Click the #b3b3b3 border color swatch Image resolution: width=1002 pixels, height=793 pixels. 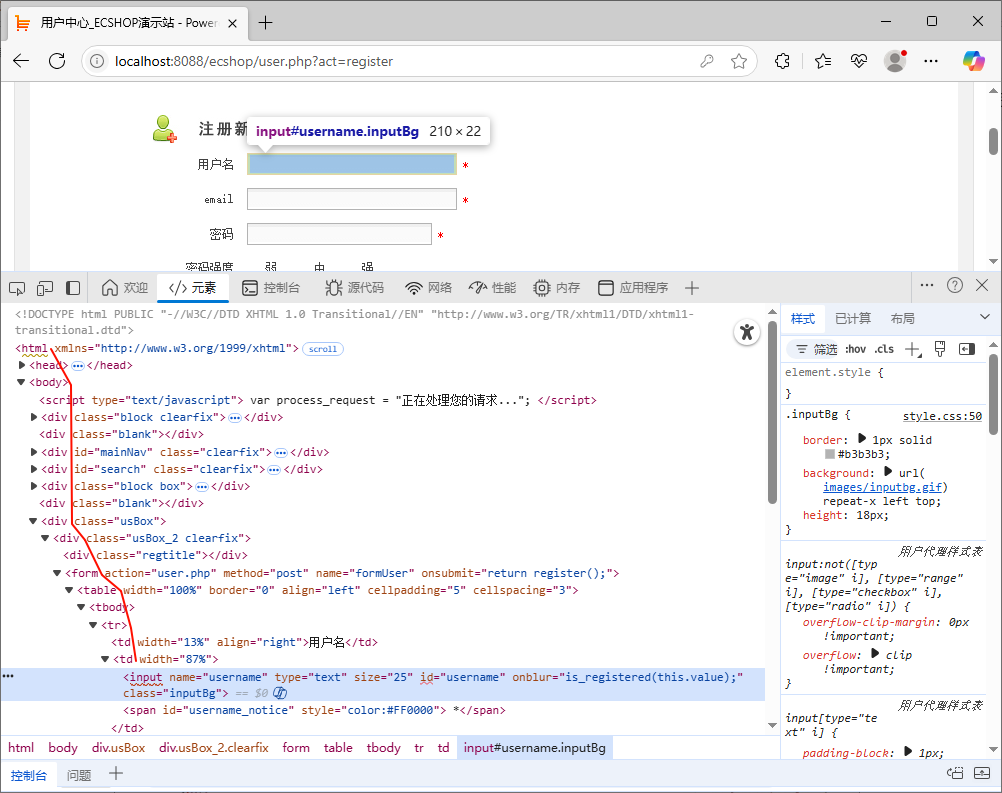coord(829,454)
